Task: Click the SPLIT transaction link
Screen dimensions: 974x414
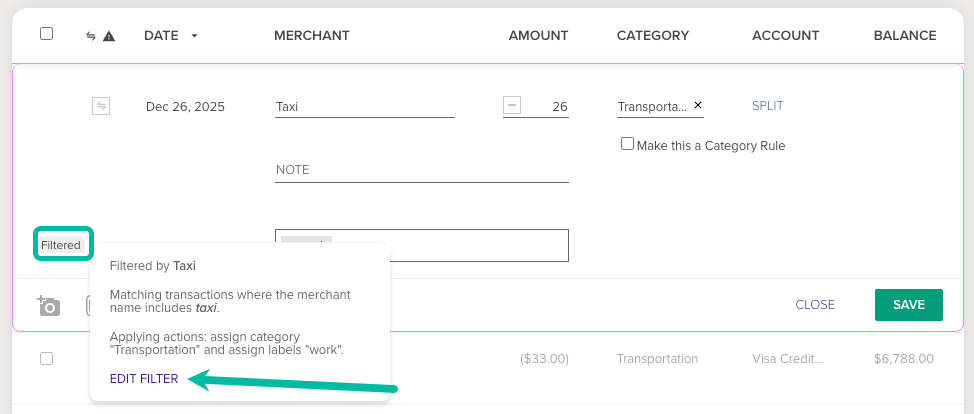Action: [x=768, y=106]
